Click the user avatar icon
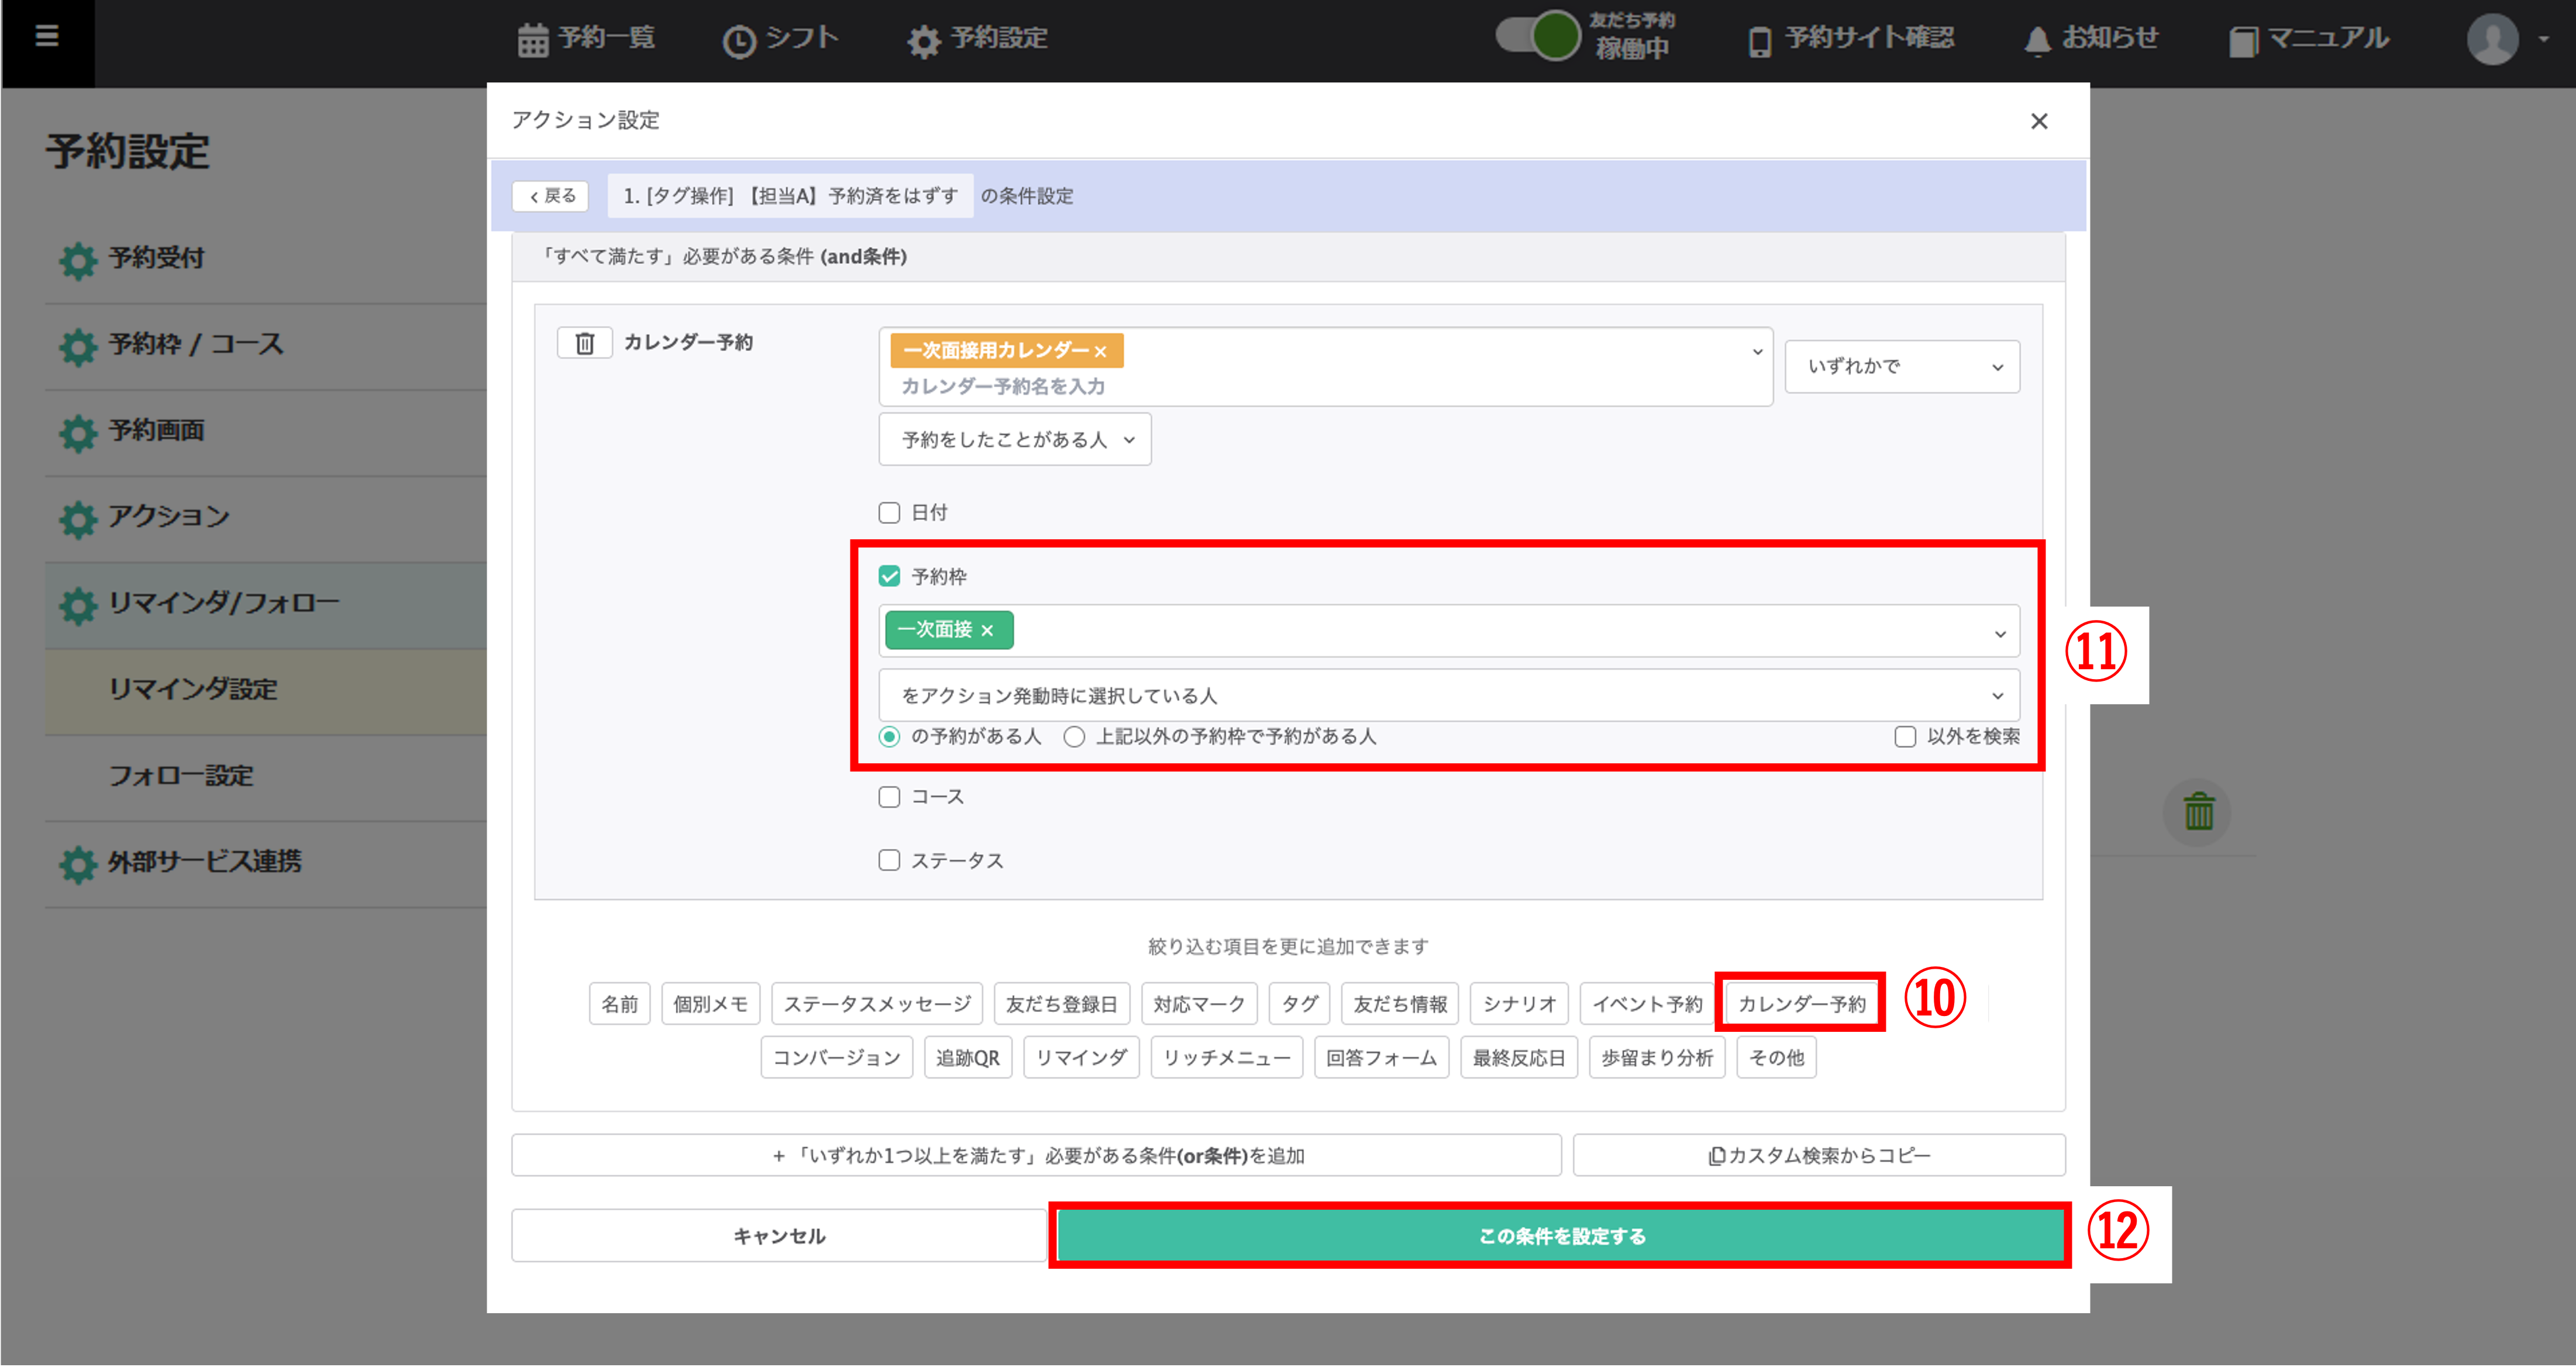 pos(2492,39)
